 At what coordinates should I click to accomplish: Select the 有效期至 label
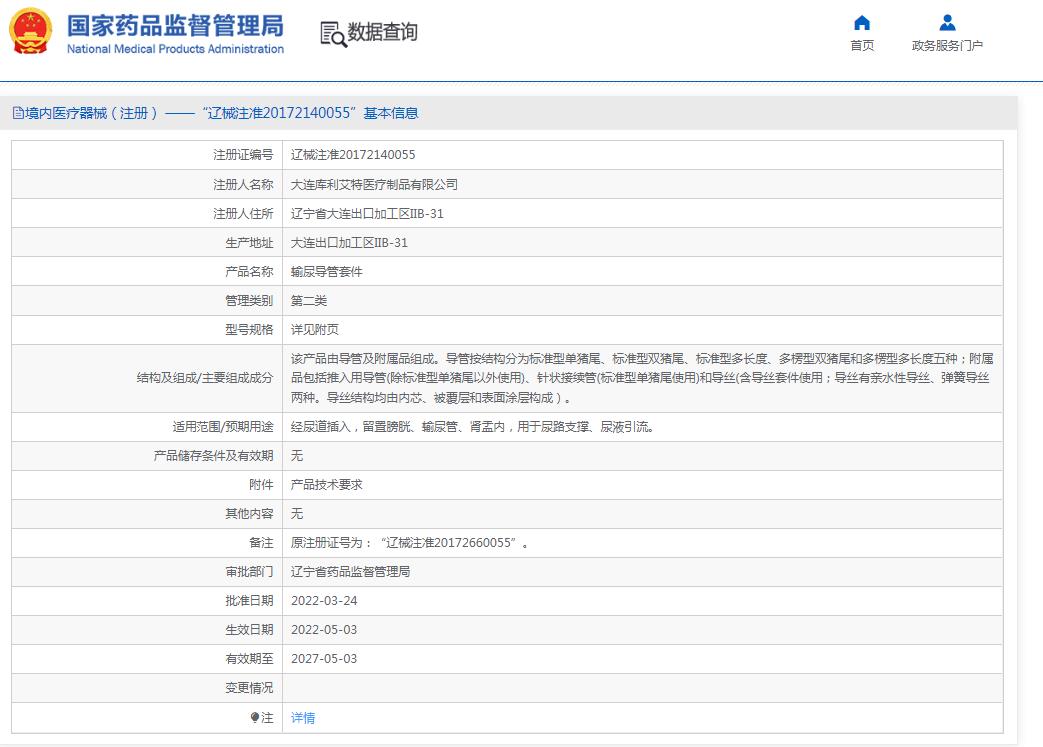[x=249, y=659]
